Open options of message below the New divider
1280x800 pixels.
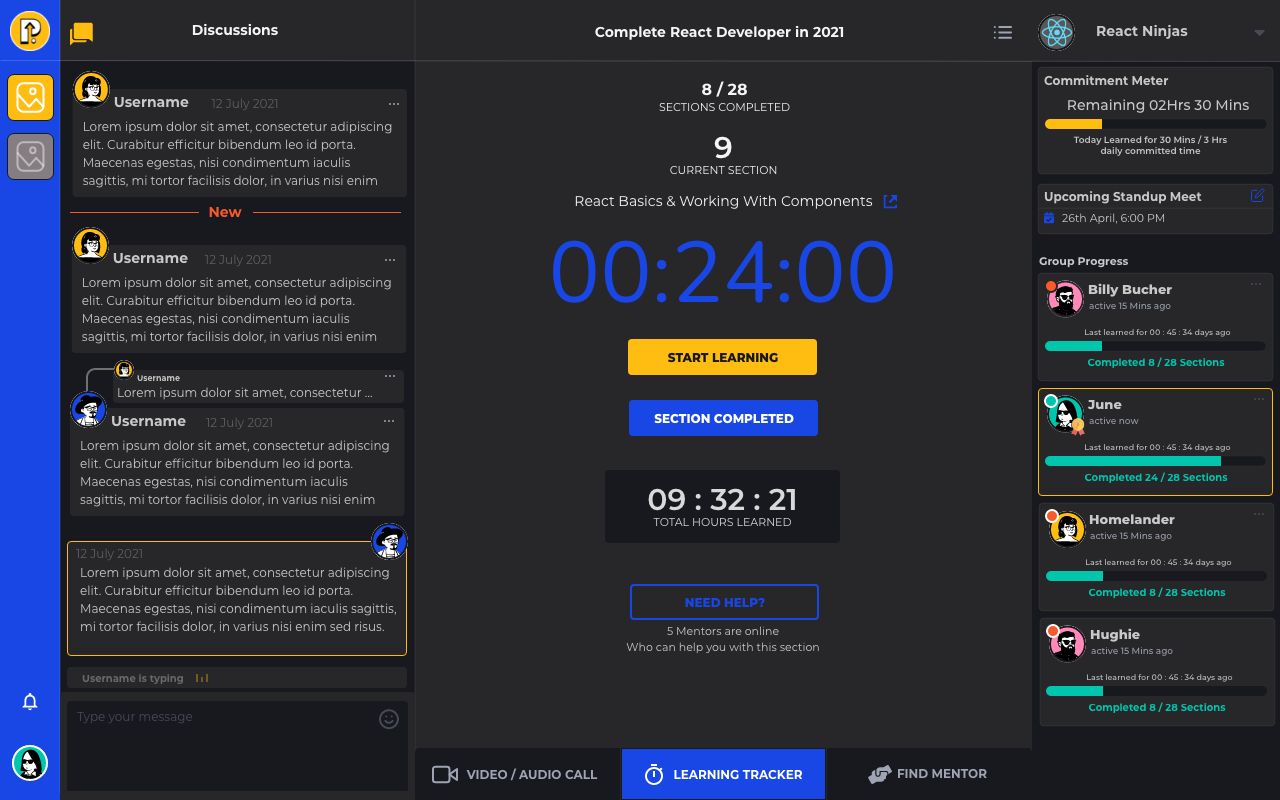tap(390, 260)
